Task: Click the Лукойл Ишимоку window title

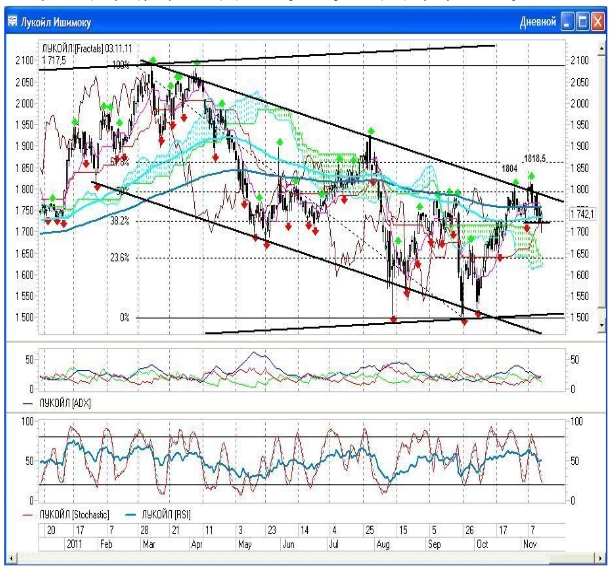Action: pyautogui.click(x=56, y=22)
